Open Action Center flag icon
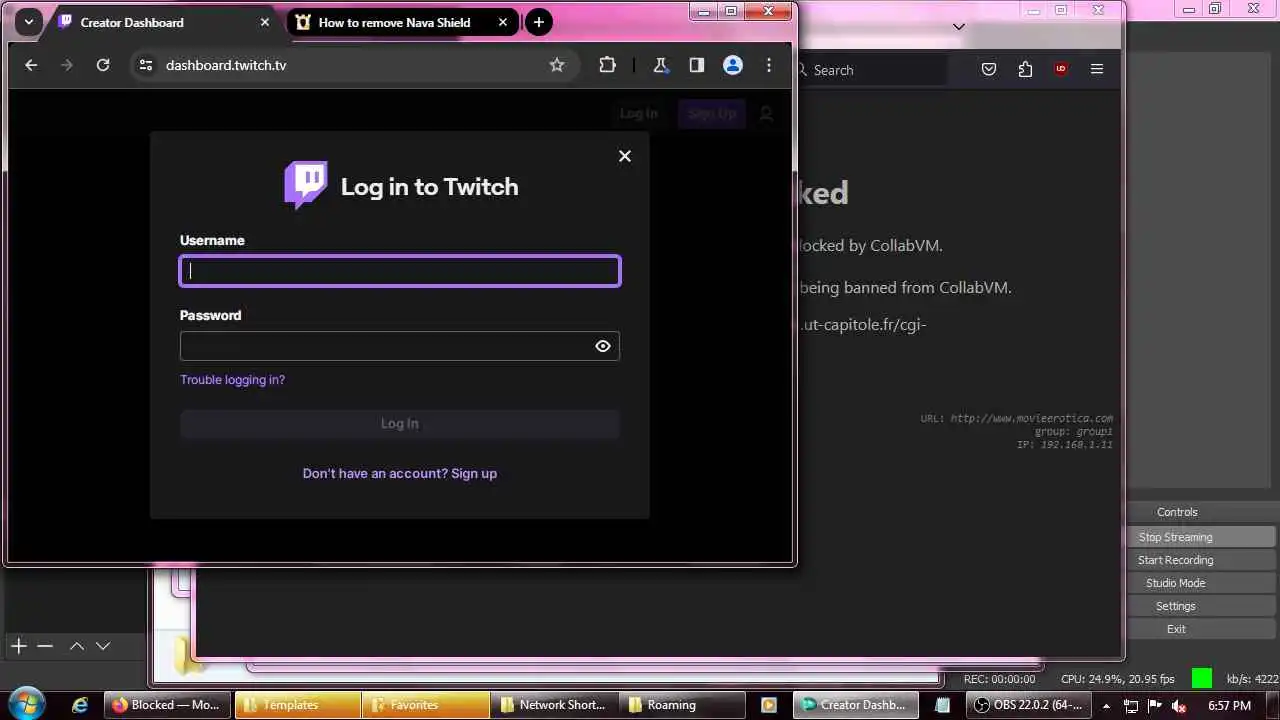This screenshot has width=1280, height=720. click(x=1155, y=706)
